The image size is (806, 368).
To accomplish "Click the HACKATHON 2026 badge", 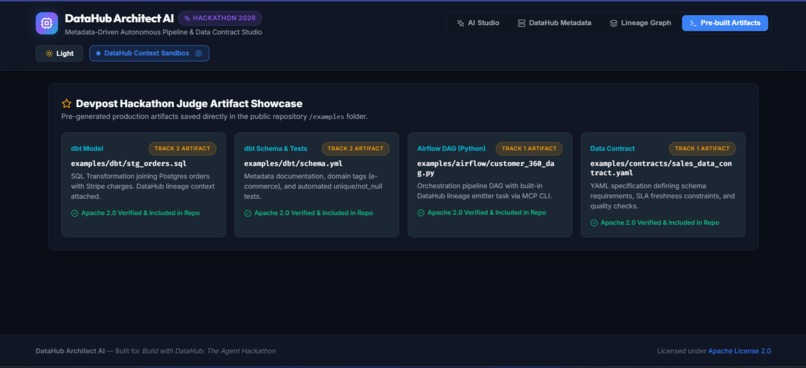I will 220,18.
